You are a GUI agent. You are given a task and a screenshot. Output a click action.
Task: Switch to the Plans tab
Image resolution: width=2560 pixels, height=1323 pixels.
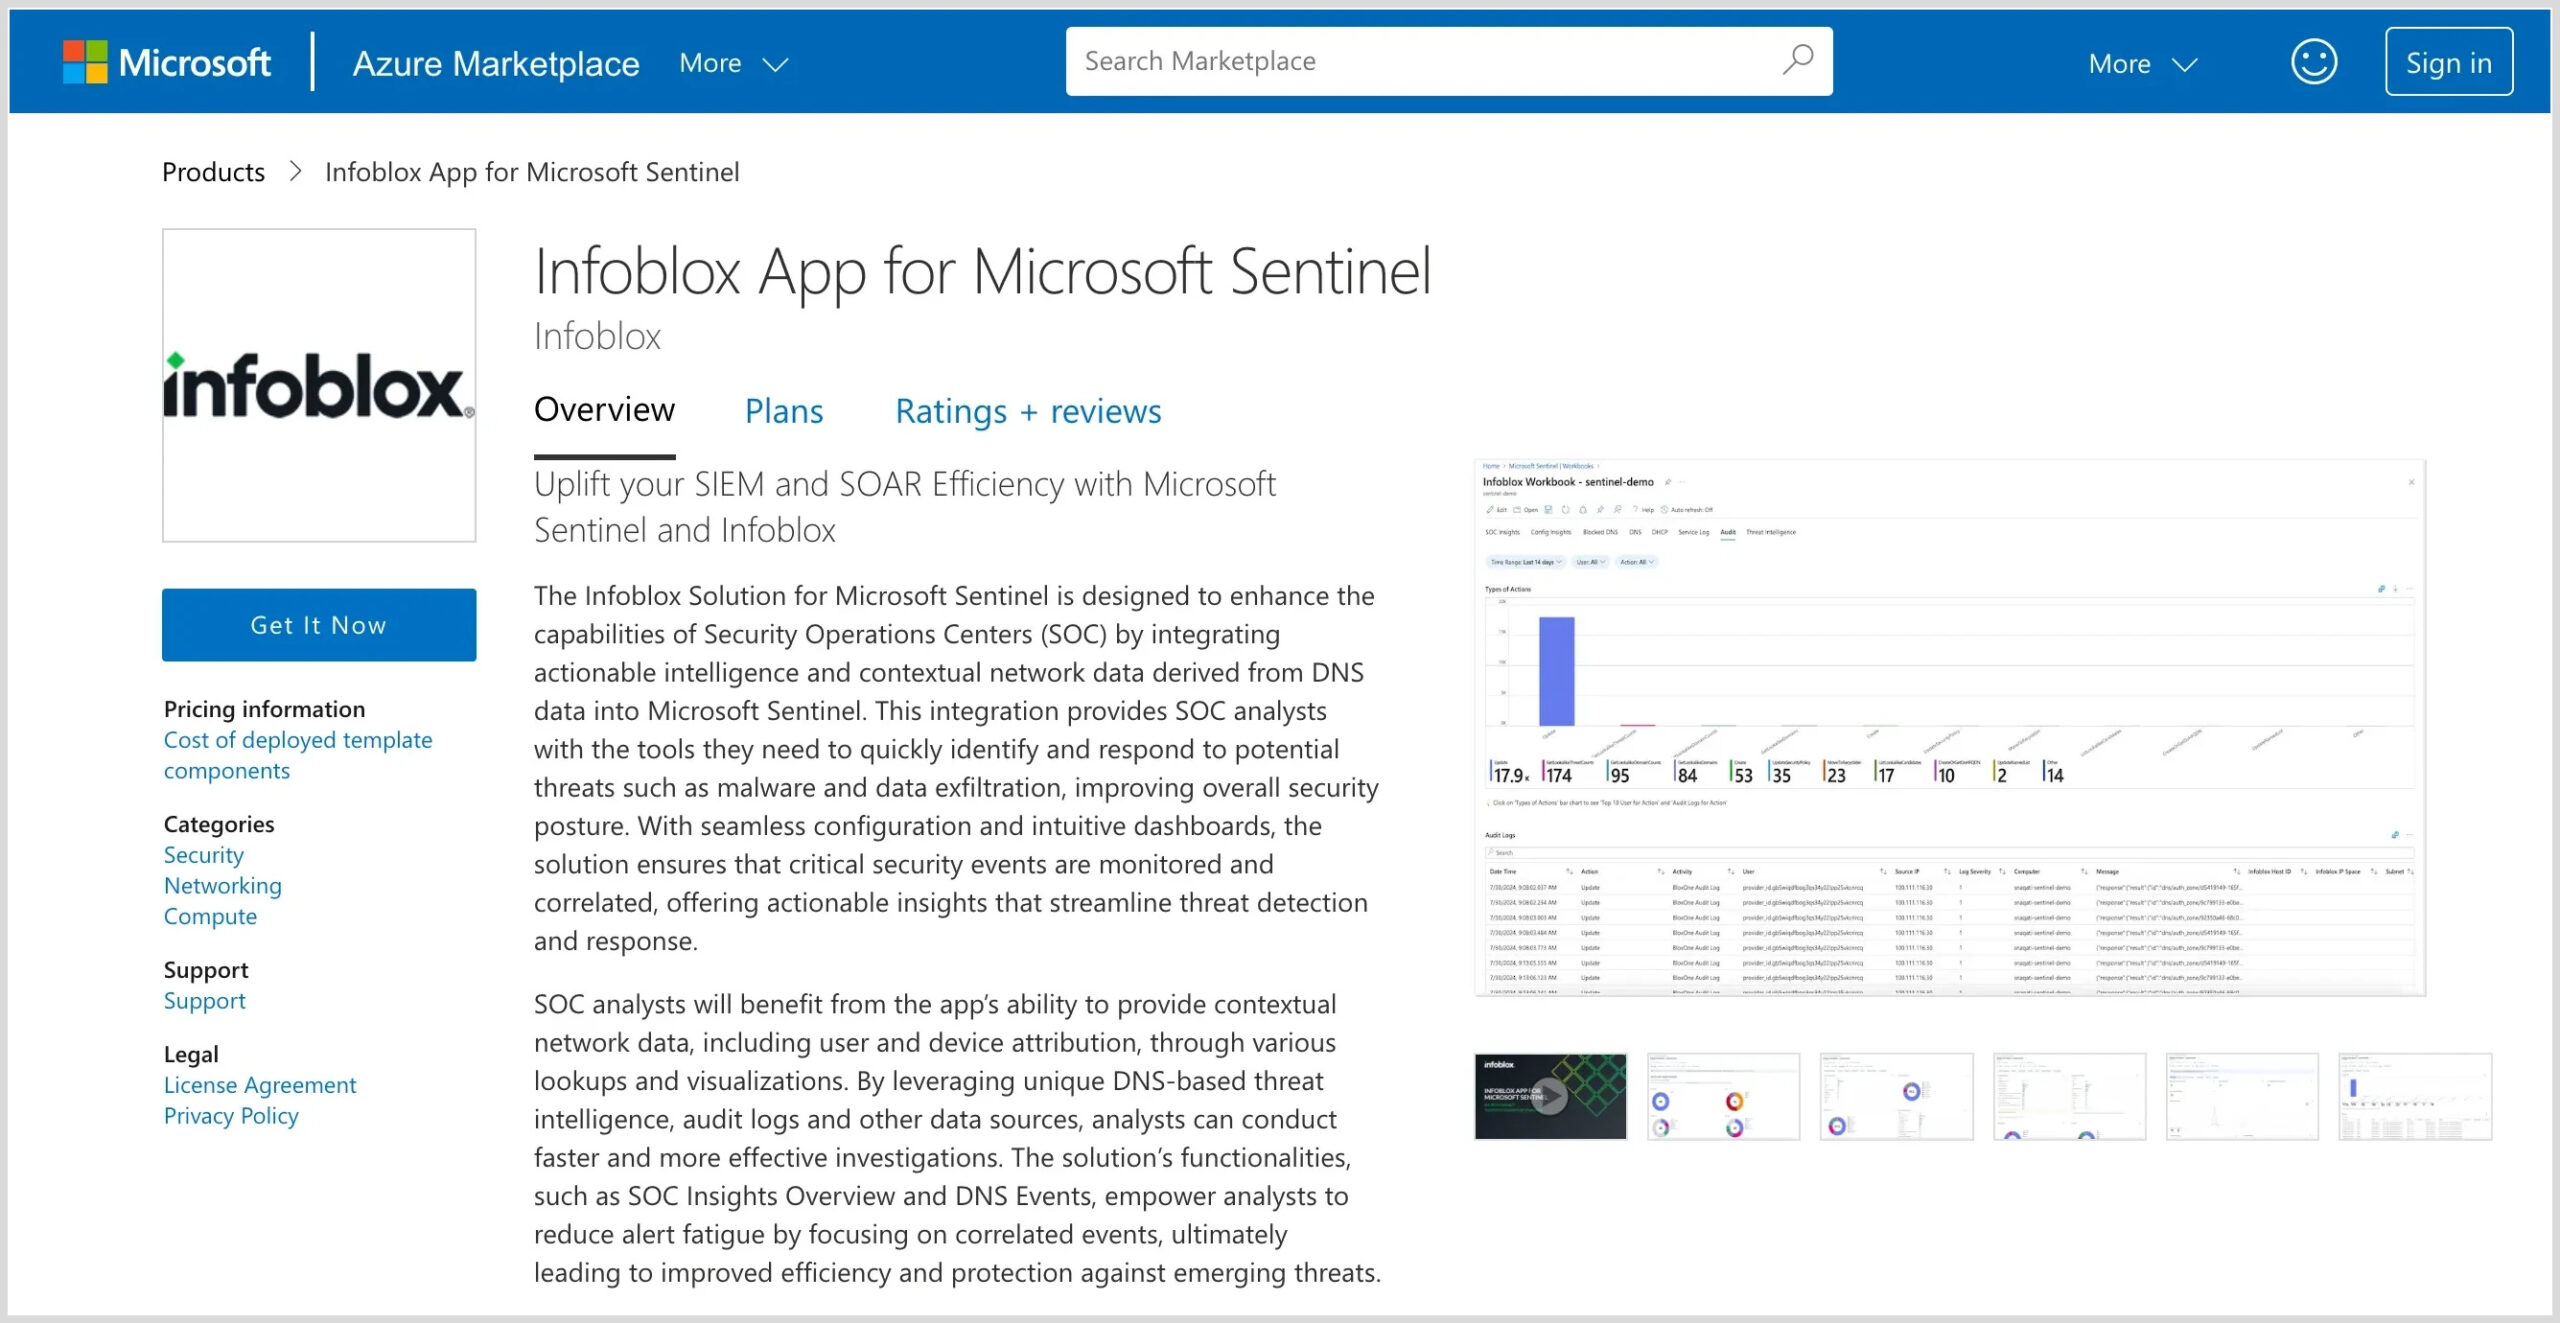pos(784,411)
